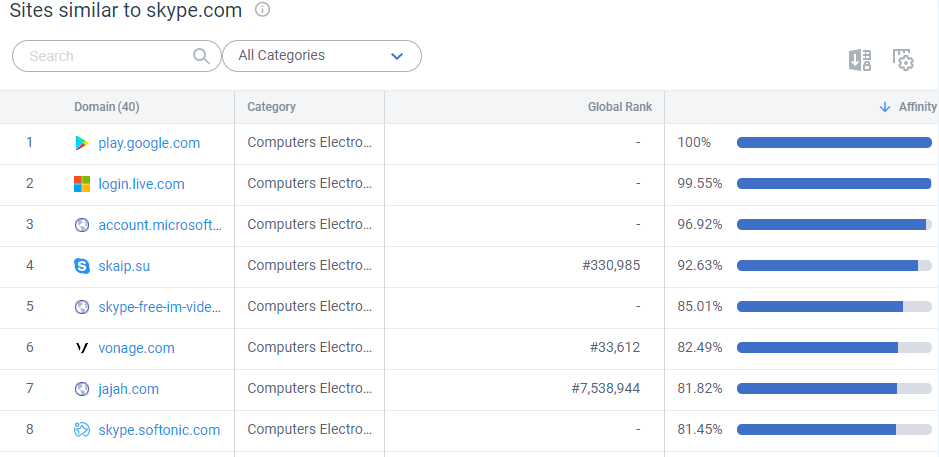The height and width of the screenshot is (457, 939).
Task: Open the play.google.com link
Action: pyautogui.click(x=149, y=143)
